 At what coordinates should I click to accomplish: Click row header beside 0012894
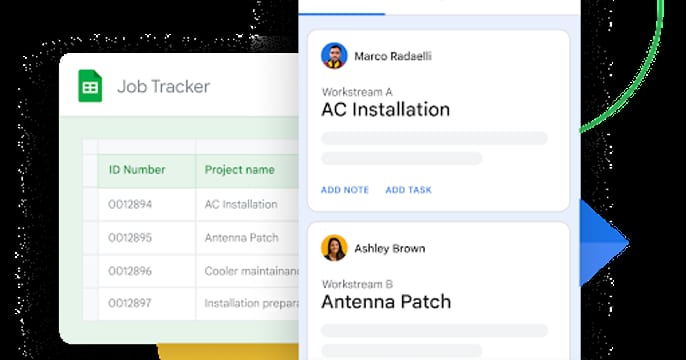[91, 204]
